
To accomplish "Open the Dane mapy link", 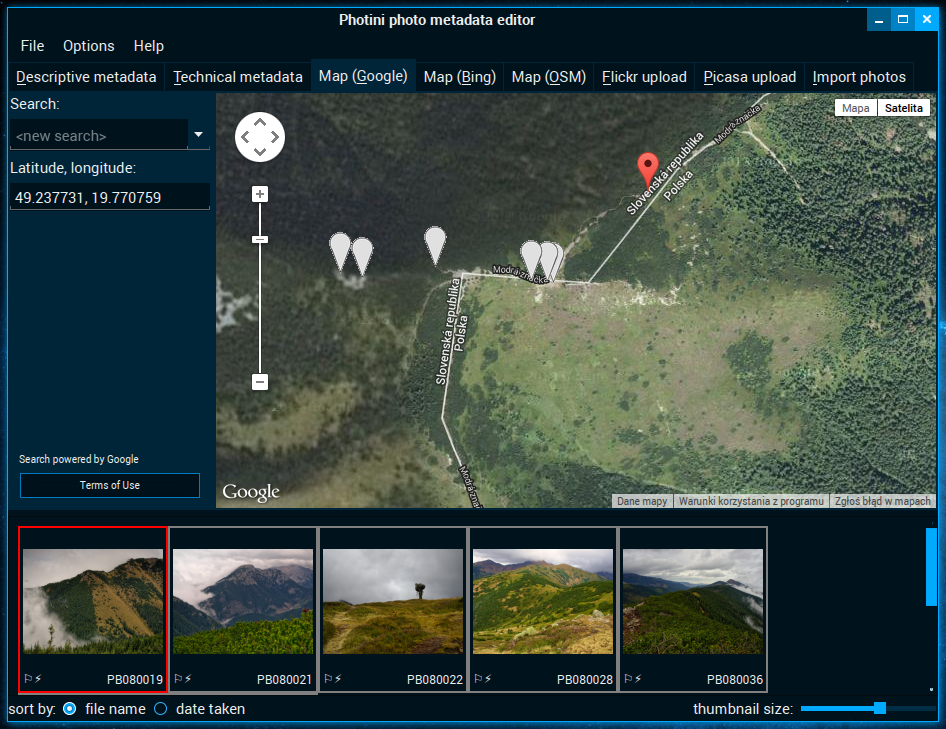I will (x=642, y=501).
